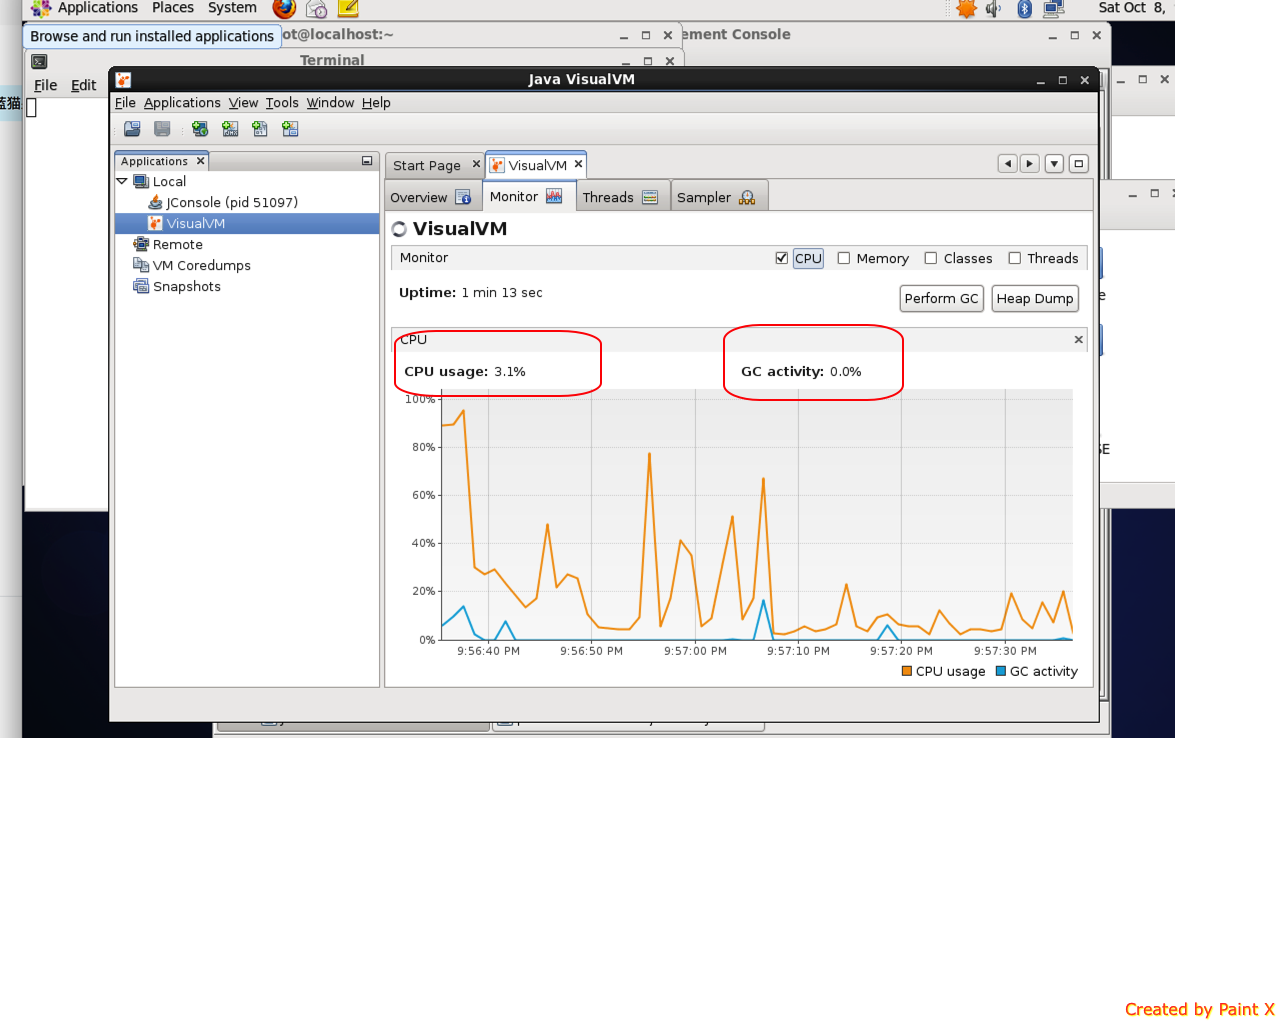Image resolution: width=1280 pixels, height=1024 pixels.
Task: Click the Save snapshot toolbar icon
Action: (x=162, y=129)
